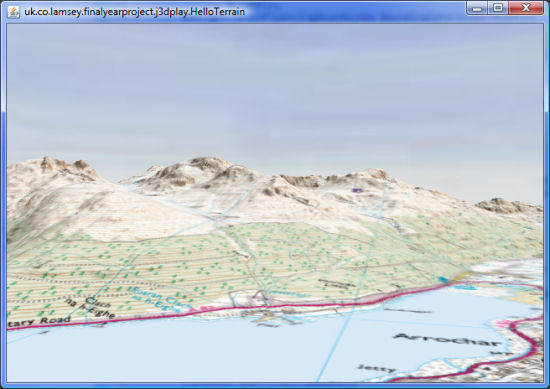550x389 pixels.
Task: Click the 'Jetty' label on the loch
Action: (376, 368)
